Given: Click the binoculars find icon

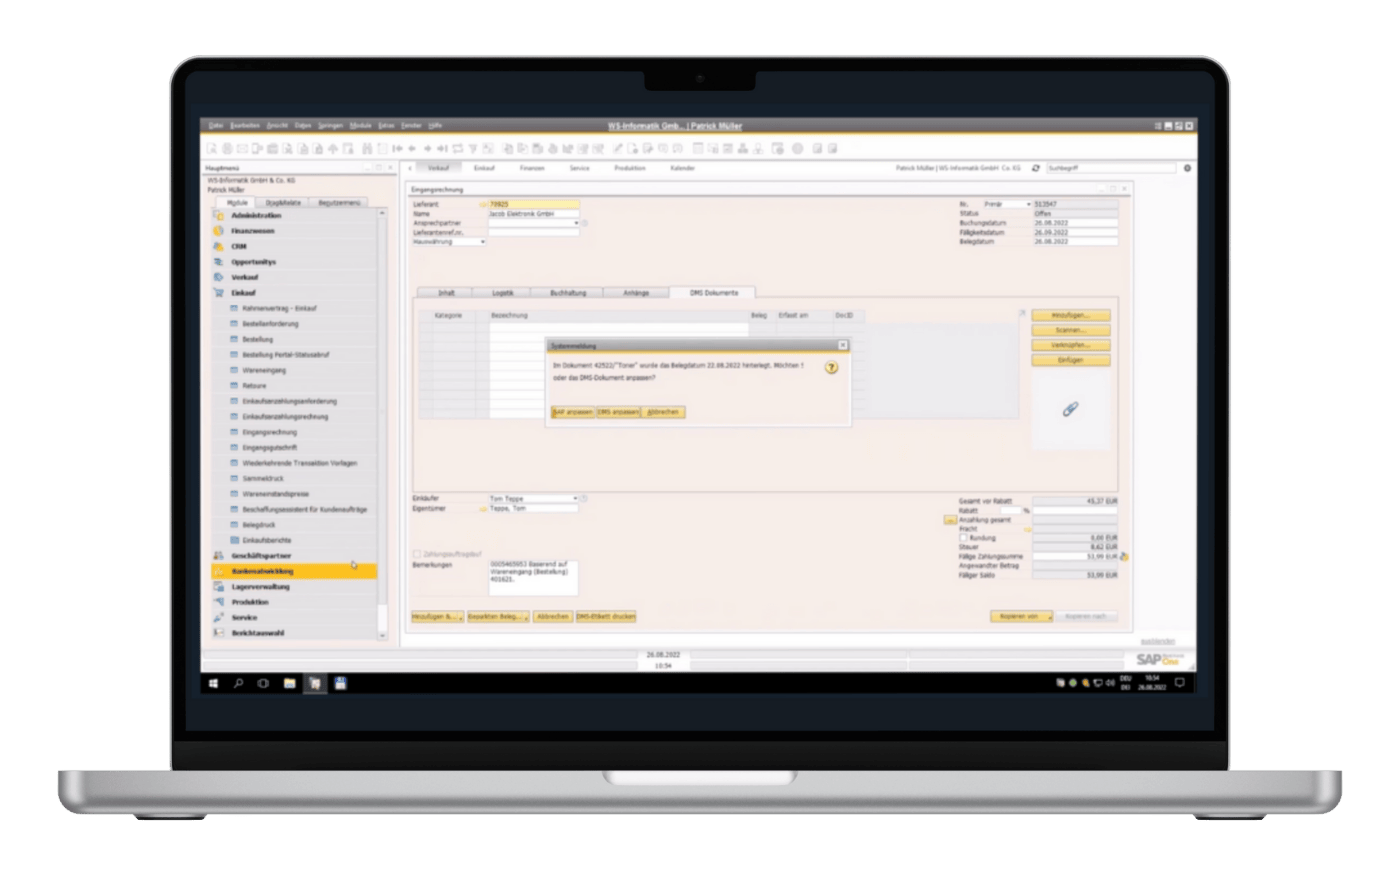Looking at the screenshot, I should point(366,148).
